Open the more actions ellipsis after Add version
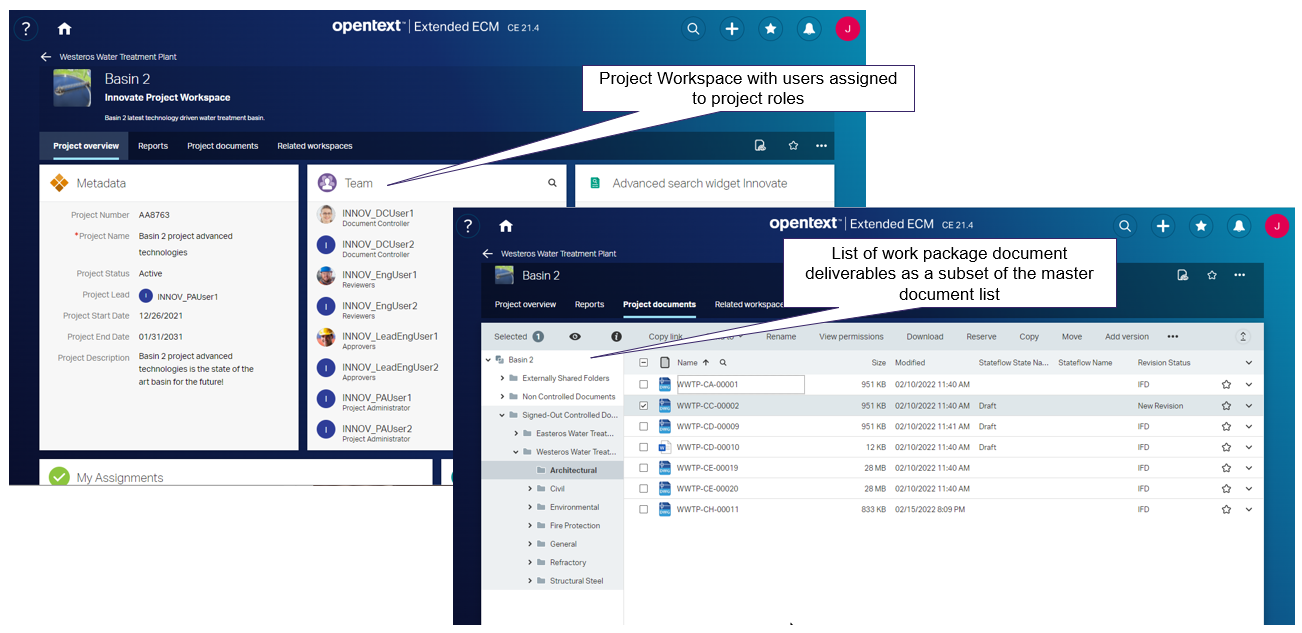The image size is (1302, 633). 1173,337
